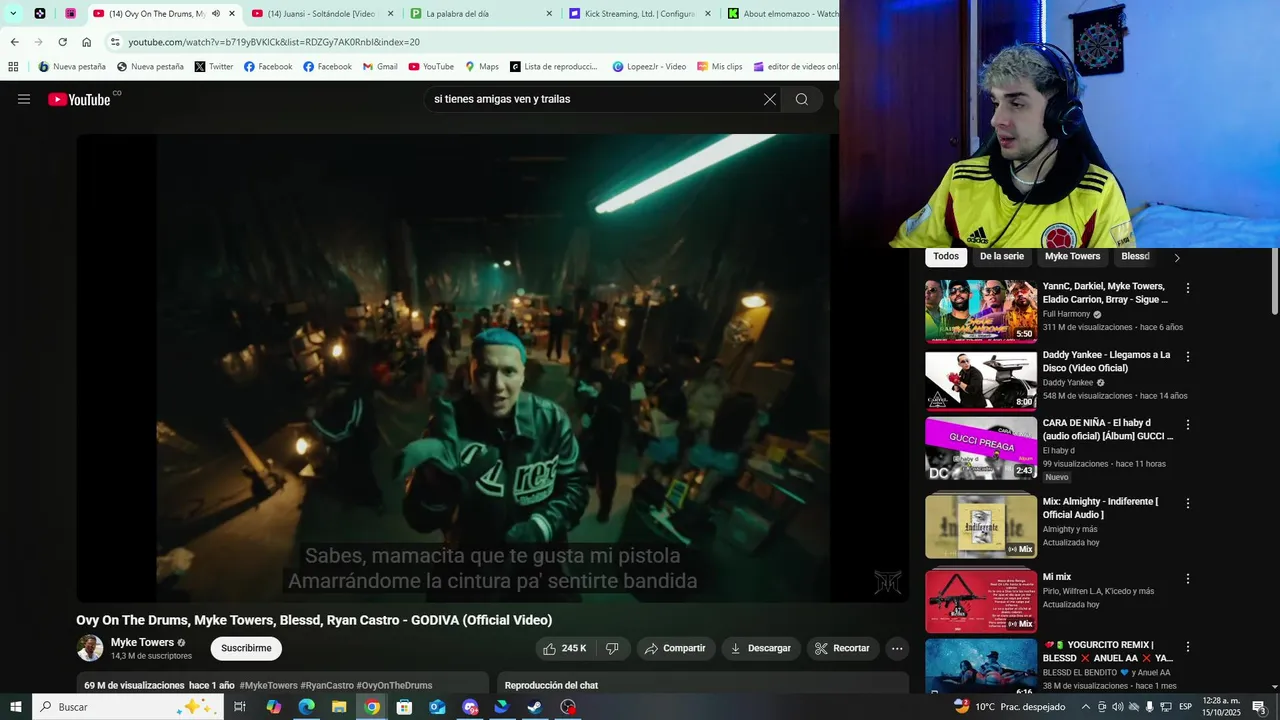Open the LopeezJr - Video bookmark
This screenshot has width=1280, height=720.
649,67
